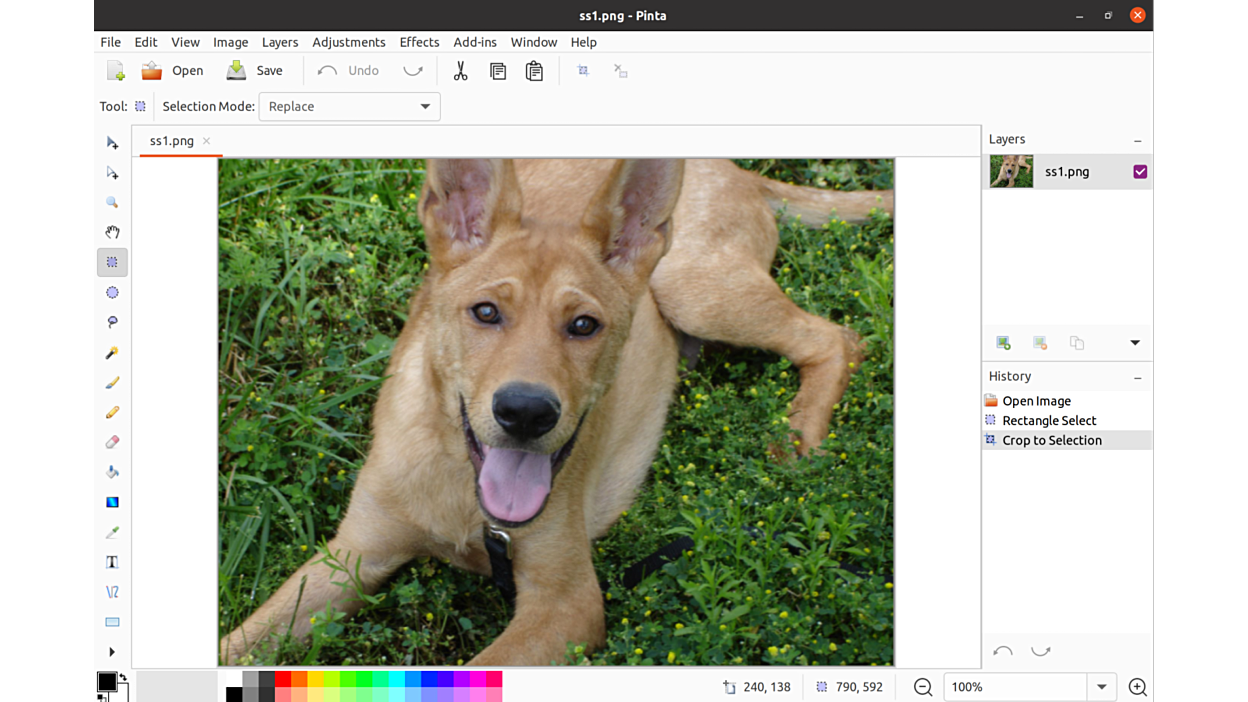Select the Paint Bucket tool
The image size is (1248, 702).
tap(112, 472)
